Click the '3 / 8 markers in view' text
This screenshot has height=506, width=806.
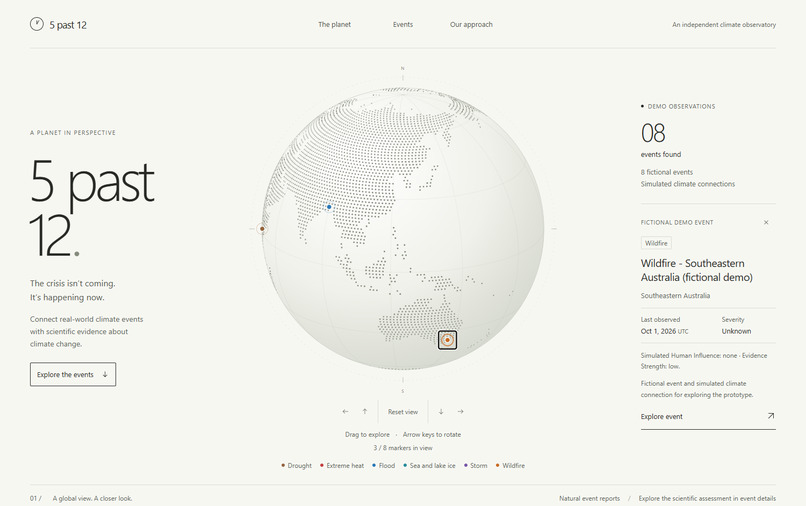point(403,448)
